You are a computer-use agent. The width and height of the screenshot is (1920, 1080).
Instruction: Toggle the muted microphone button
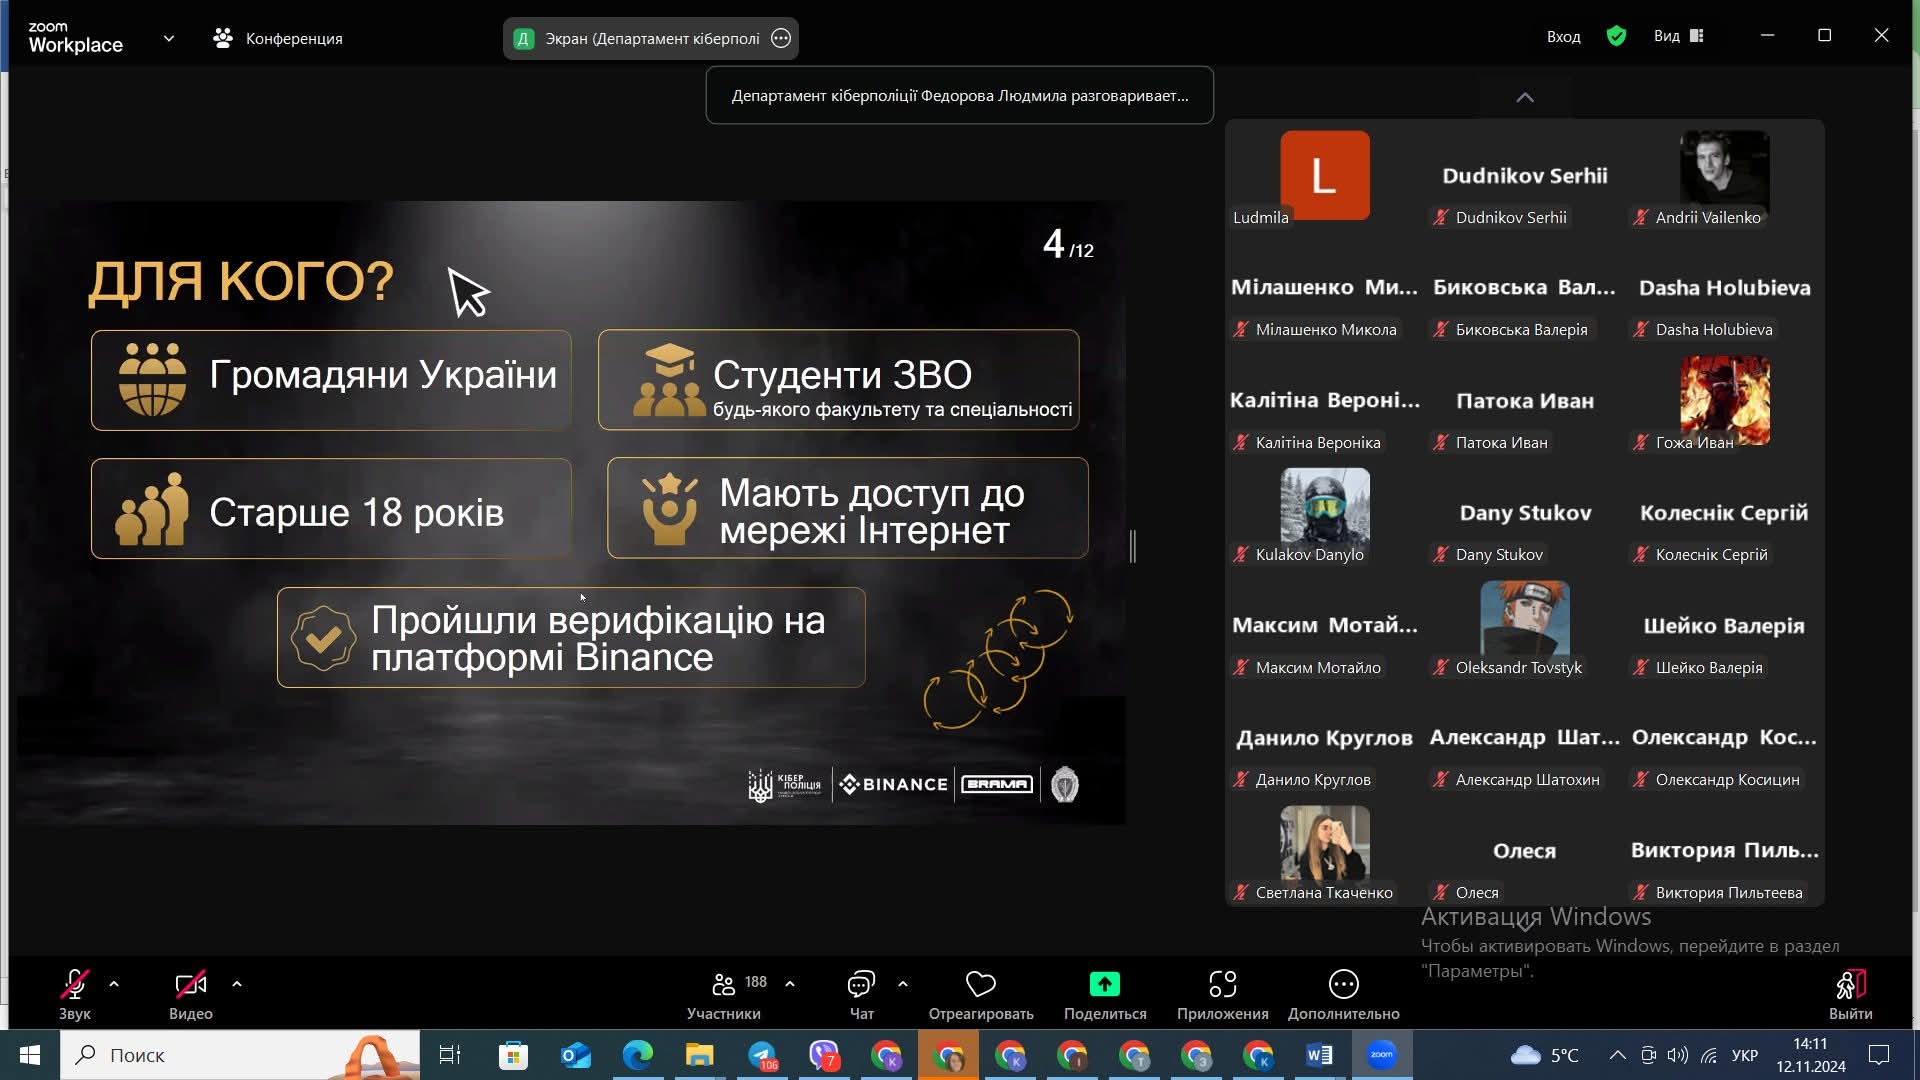coord(75,985)
